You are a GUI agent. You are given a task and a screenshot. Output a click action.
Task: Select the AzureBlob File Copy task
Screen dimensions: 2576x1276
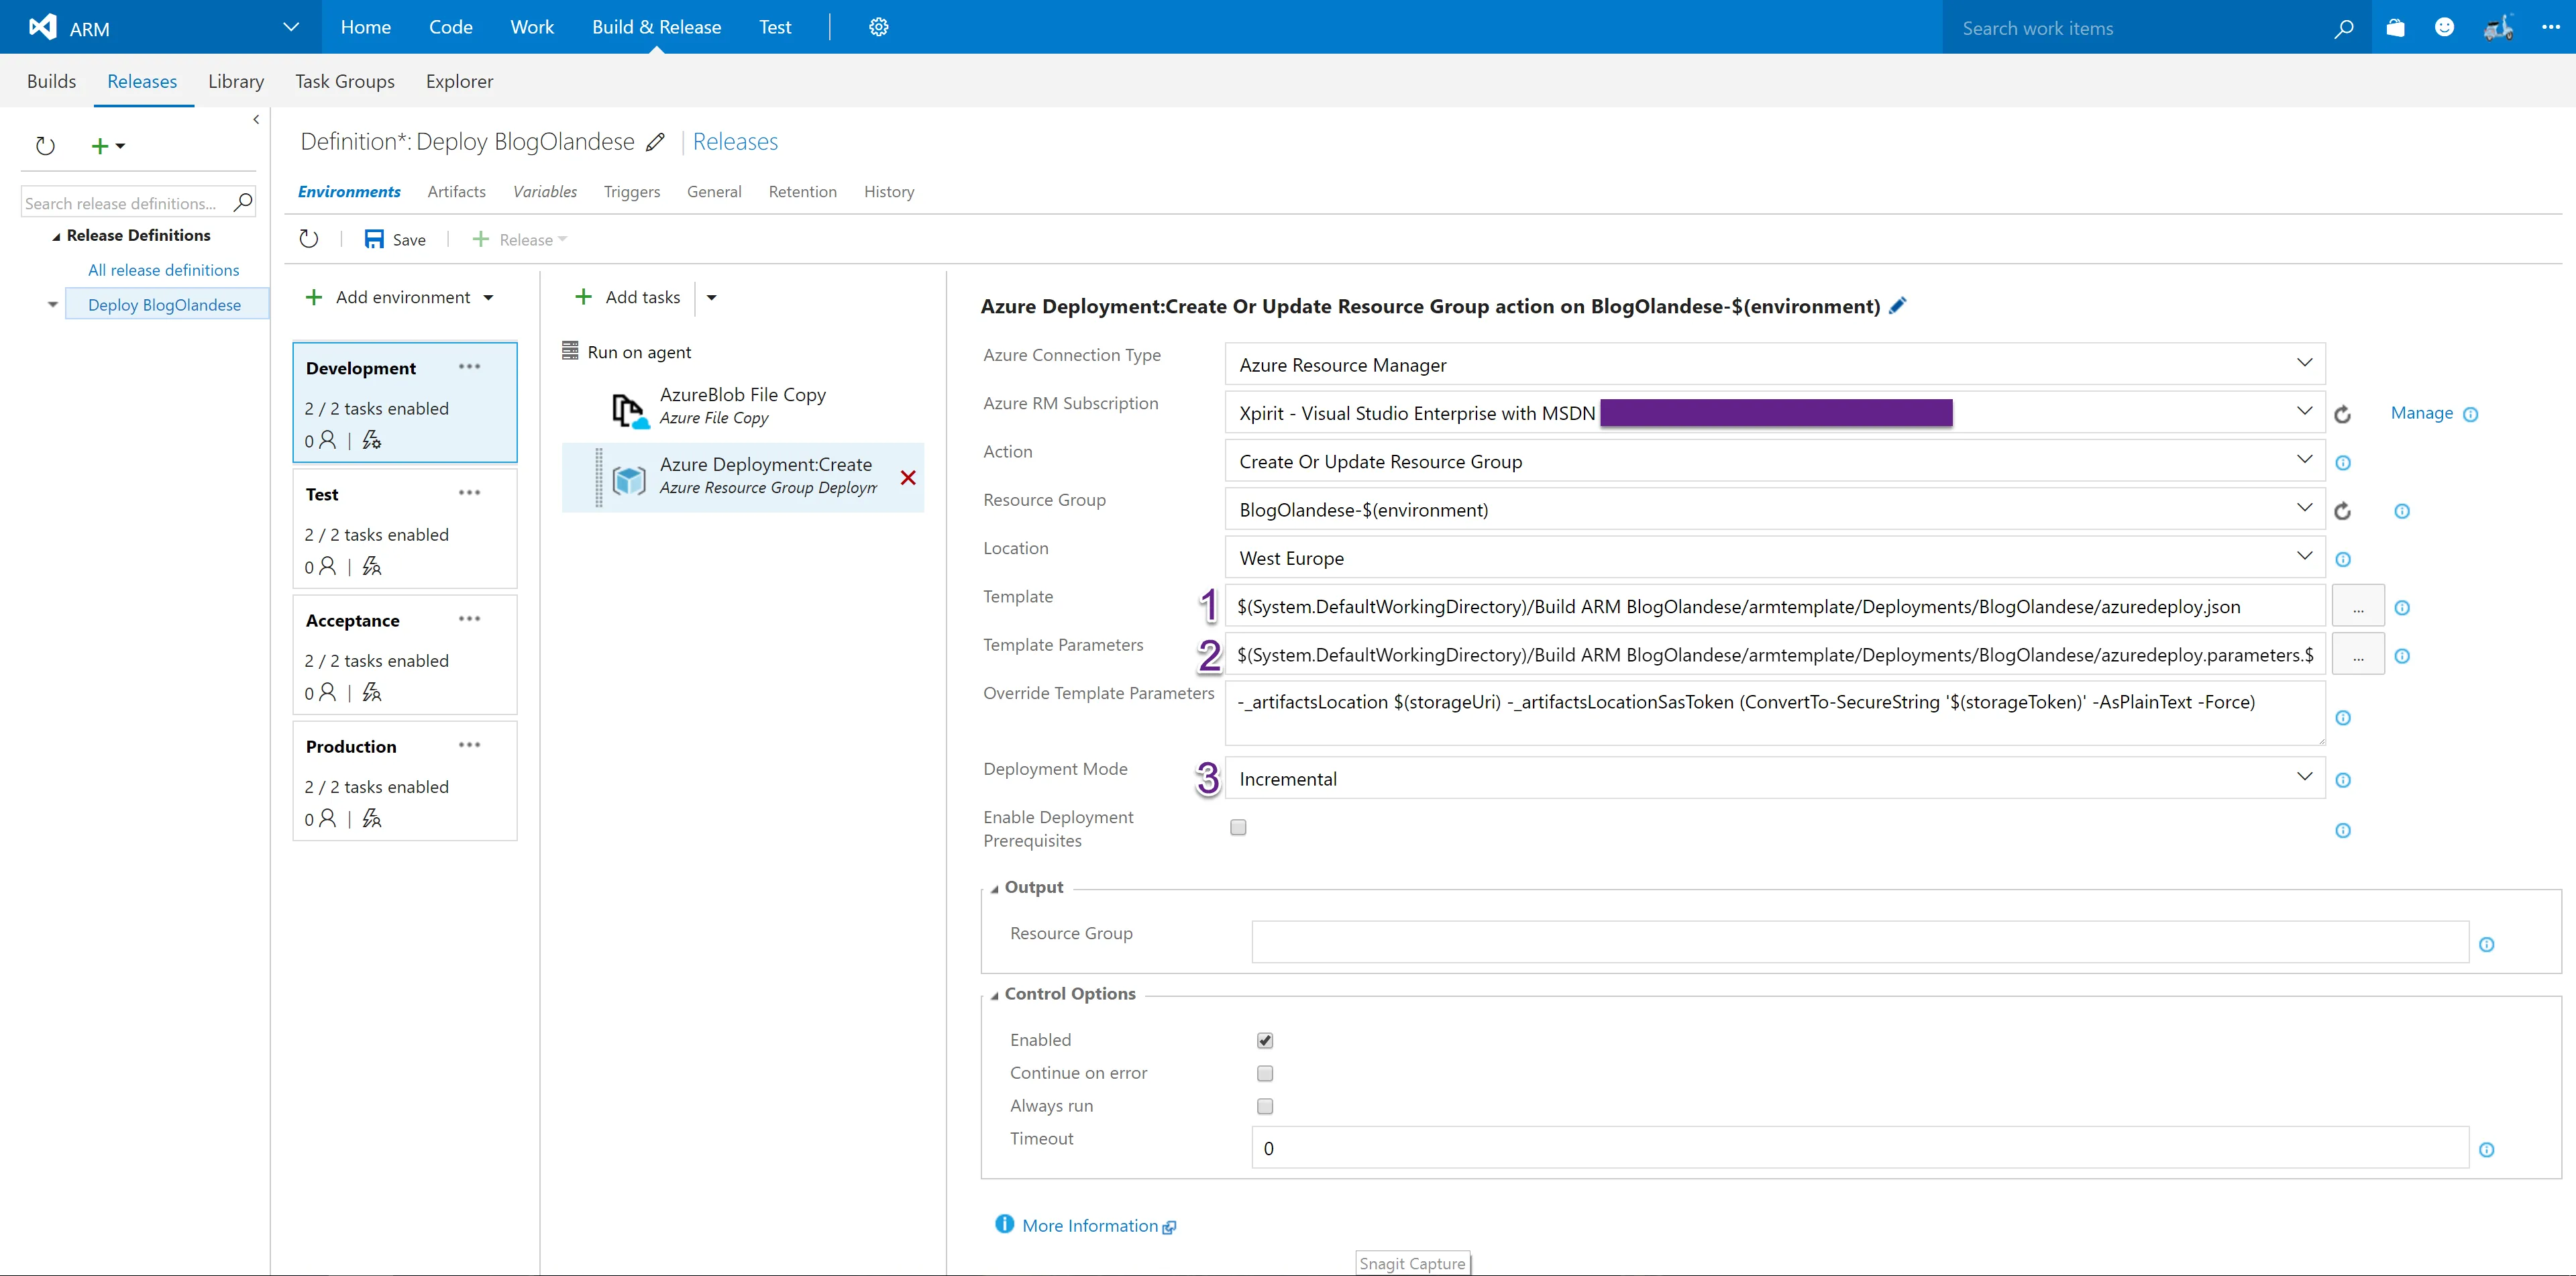(742, 405)
